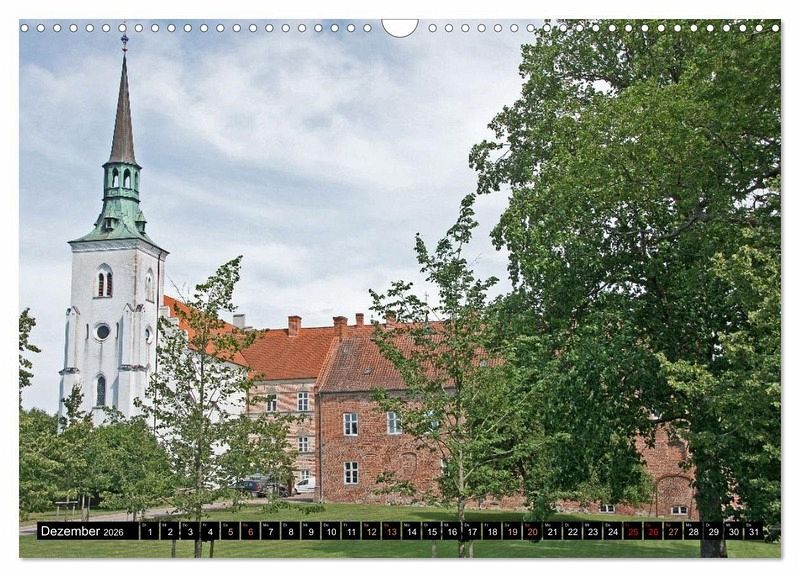Select day 10 in the calendar strip
This screenshot has width=800, height=577.
tap(331, 531)
